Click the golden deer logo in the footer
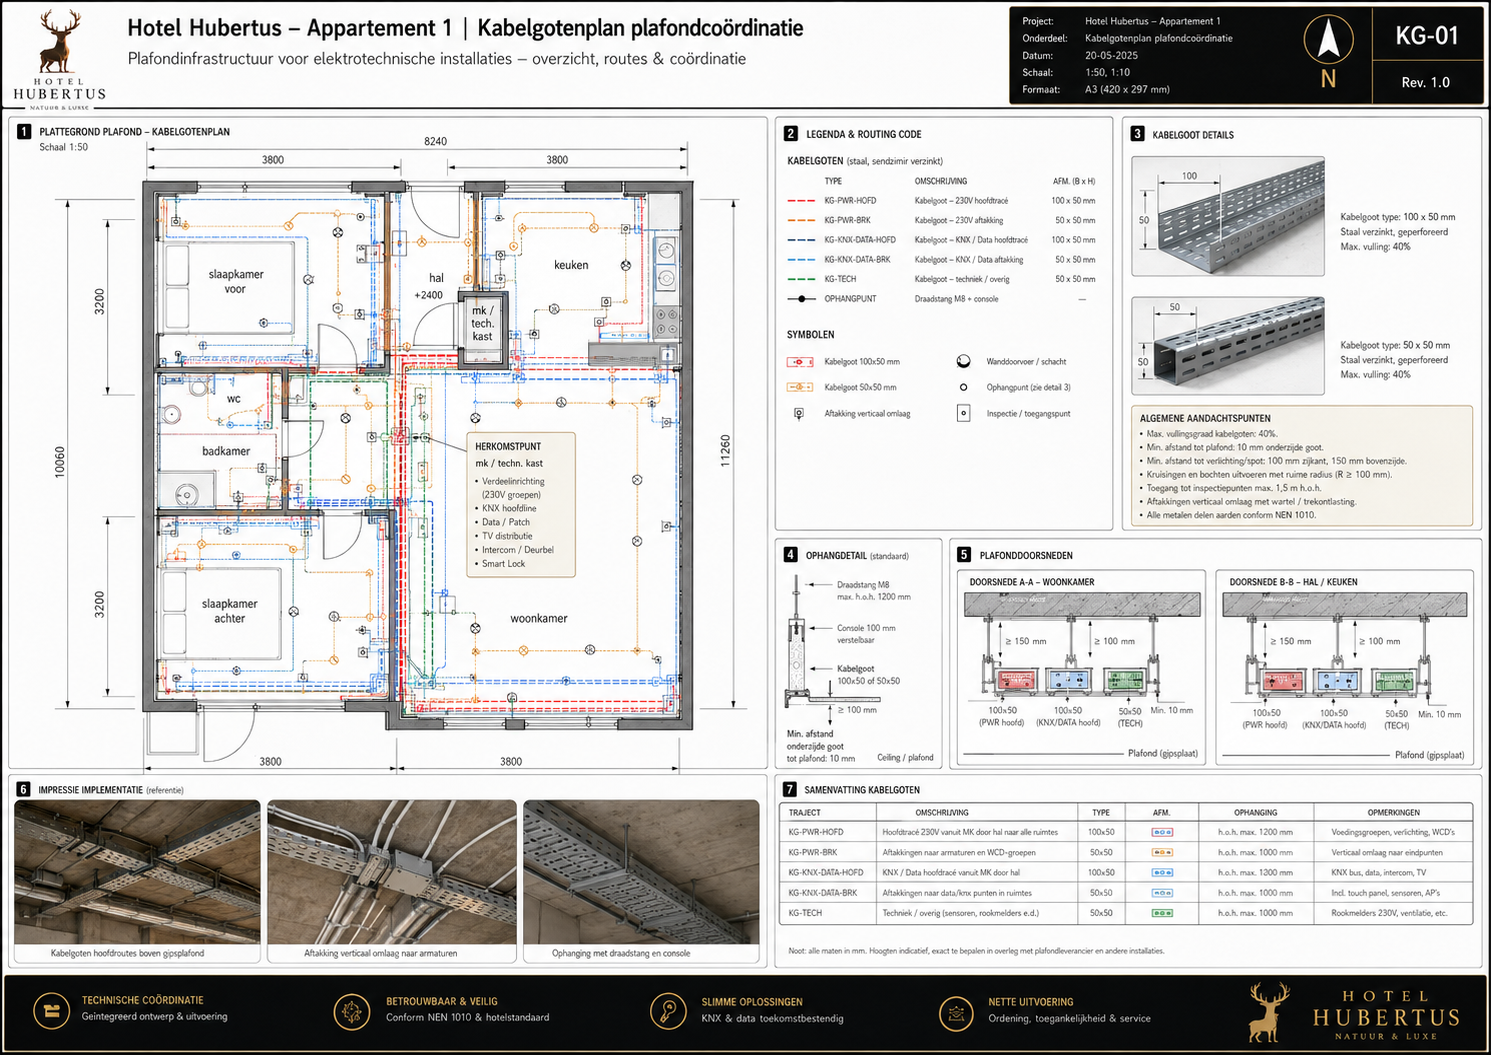The height and width of the screenshot is (1055, 1491). coord(1269,1012)
